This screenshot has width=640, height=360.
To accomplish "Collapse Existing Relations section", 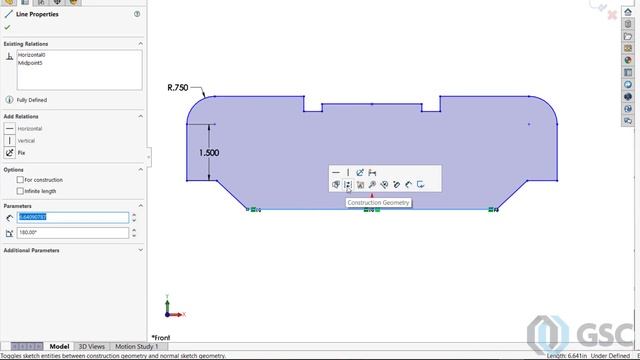I will (140, 44).
